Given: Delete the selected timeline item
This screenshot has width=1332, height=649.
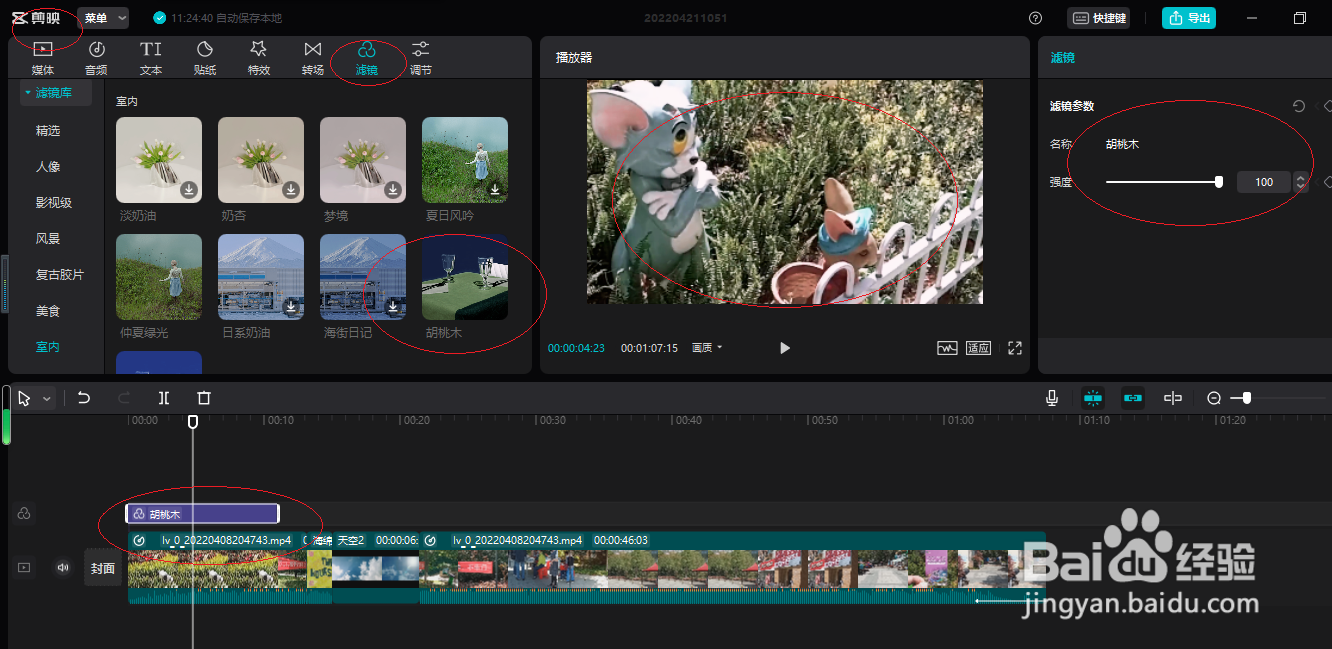Looking at the screenshot, I should [x=204, y=398].
